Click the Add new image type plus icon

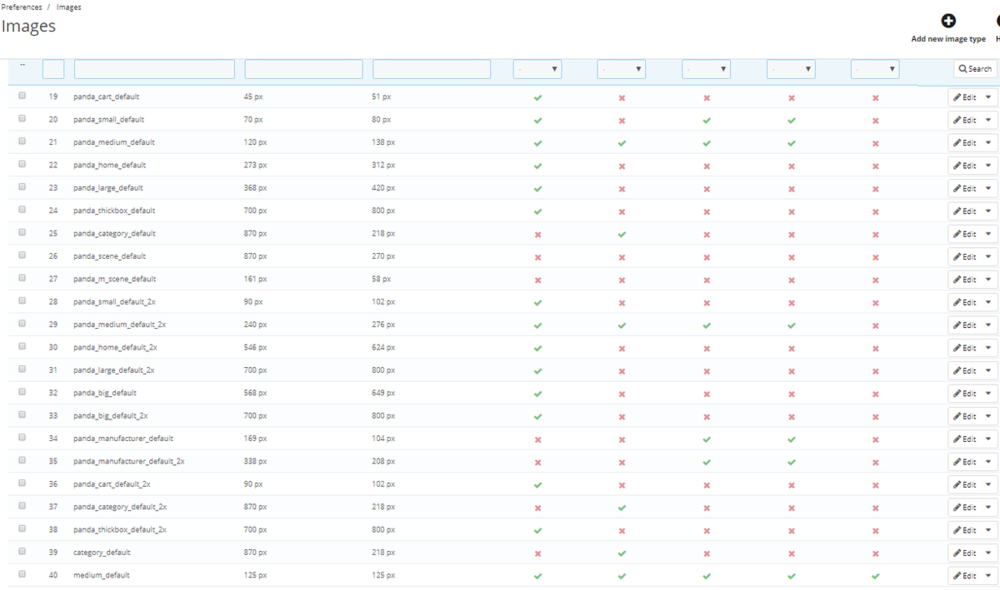(x=948, y=21)
